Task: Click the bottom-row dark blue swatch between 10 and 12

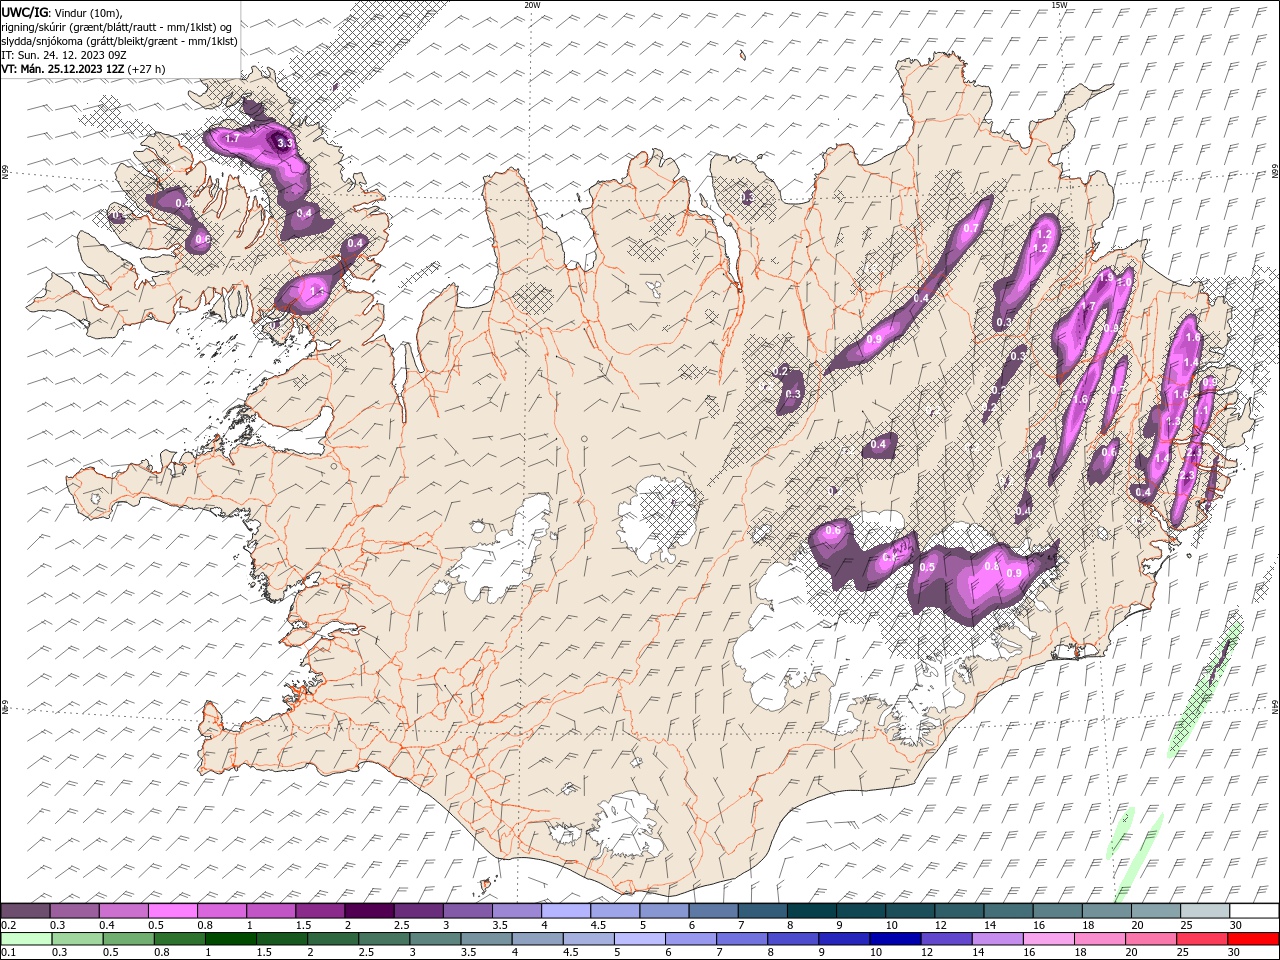Action: (895, 939)
